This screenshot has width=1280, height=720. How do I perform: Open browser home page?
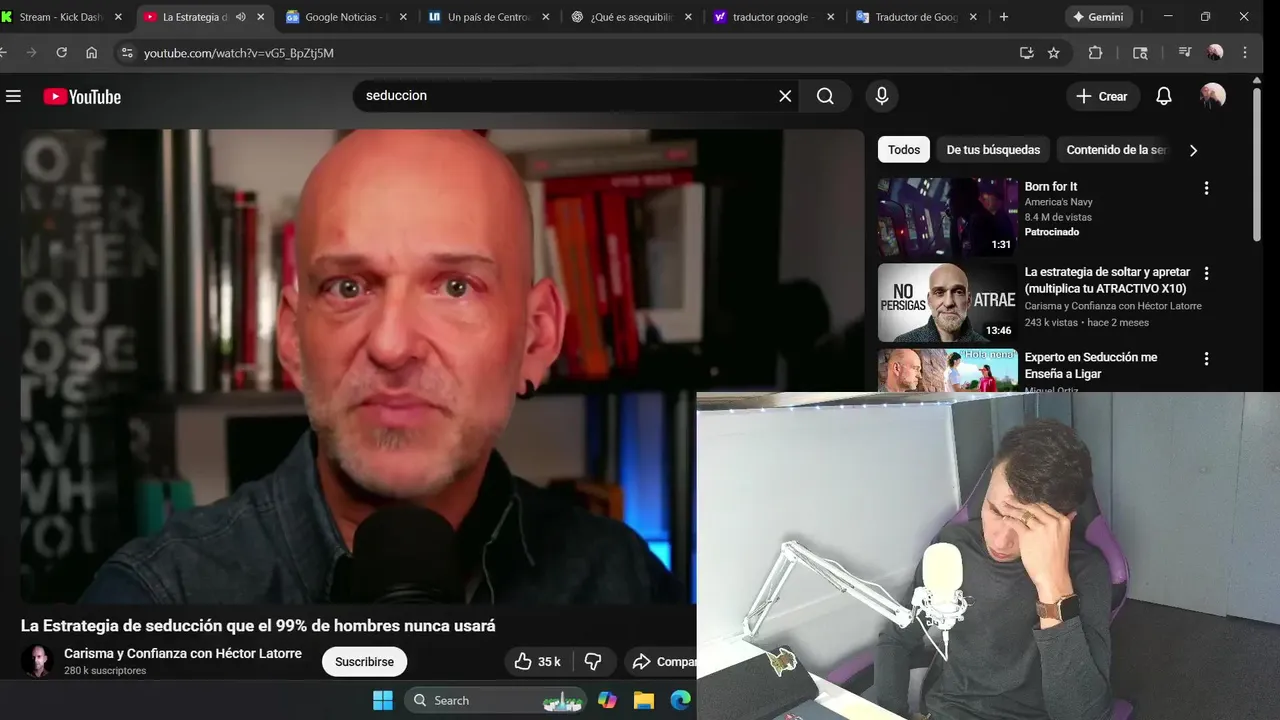tap(91, 53)
